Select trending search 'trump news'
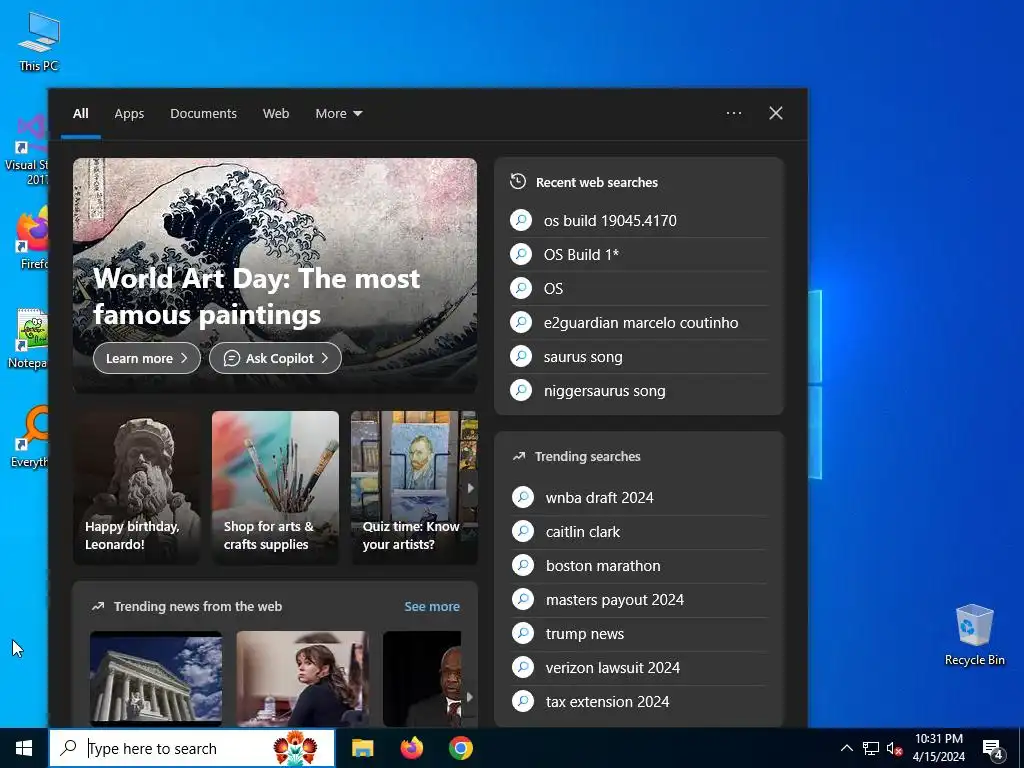 (x=640, y=633)
